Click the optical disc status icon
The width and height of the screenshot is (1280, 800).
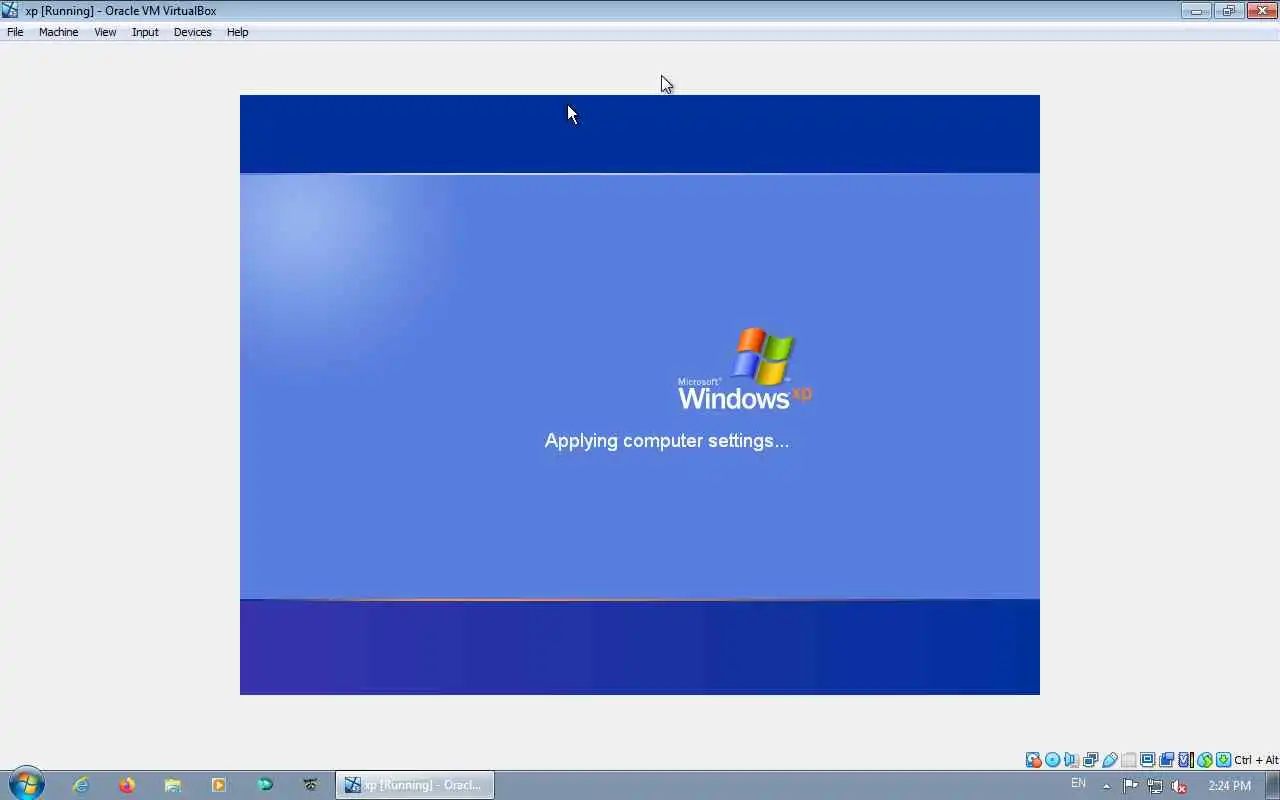coord(1052,760)
